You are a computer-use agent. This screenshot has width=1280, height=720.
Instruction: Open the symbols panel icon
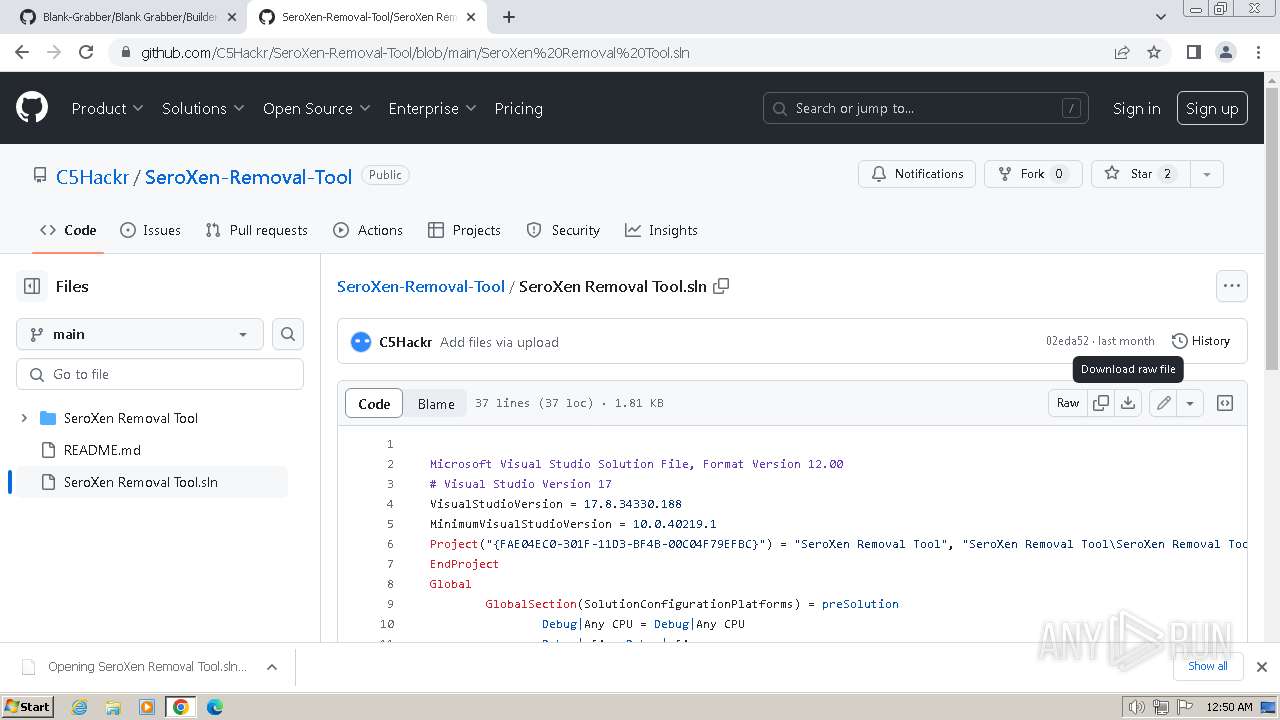1225,403
